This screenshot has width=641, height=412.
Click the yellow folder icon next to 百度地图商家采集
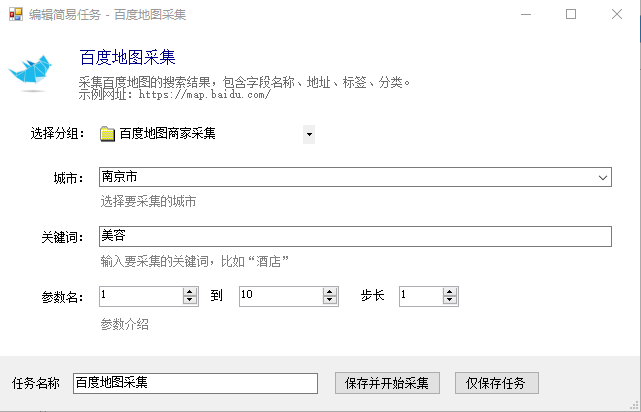point(108,134)
